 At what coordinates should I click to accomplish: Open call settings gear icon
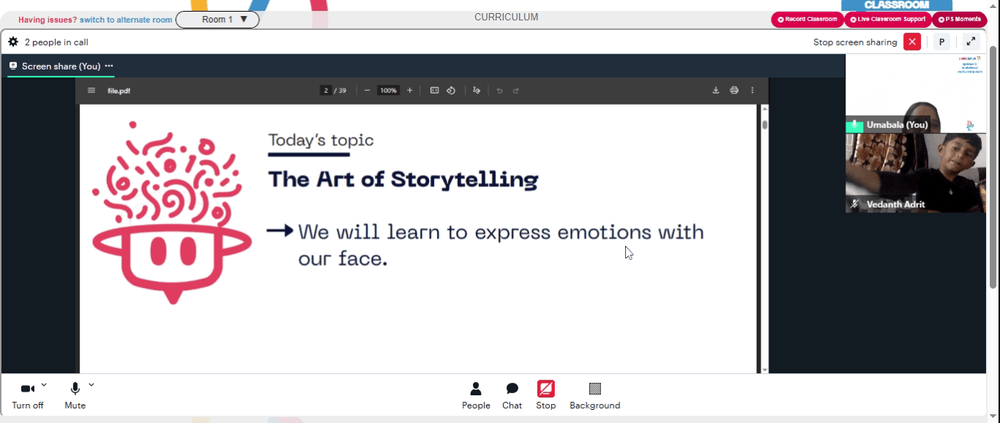(x=13, y=42)
